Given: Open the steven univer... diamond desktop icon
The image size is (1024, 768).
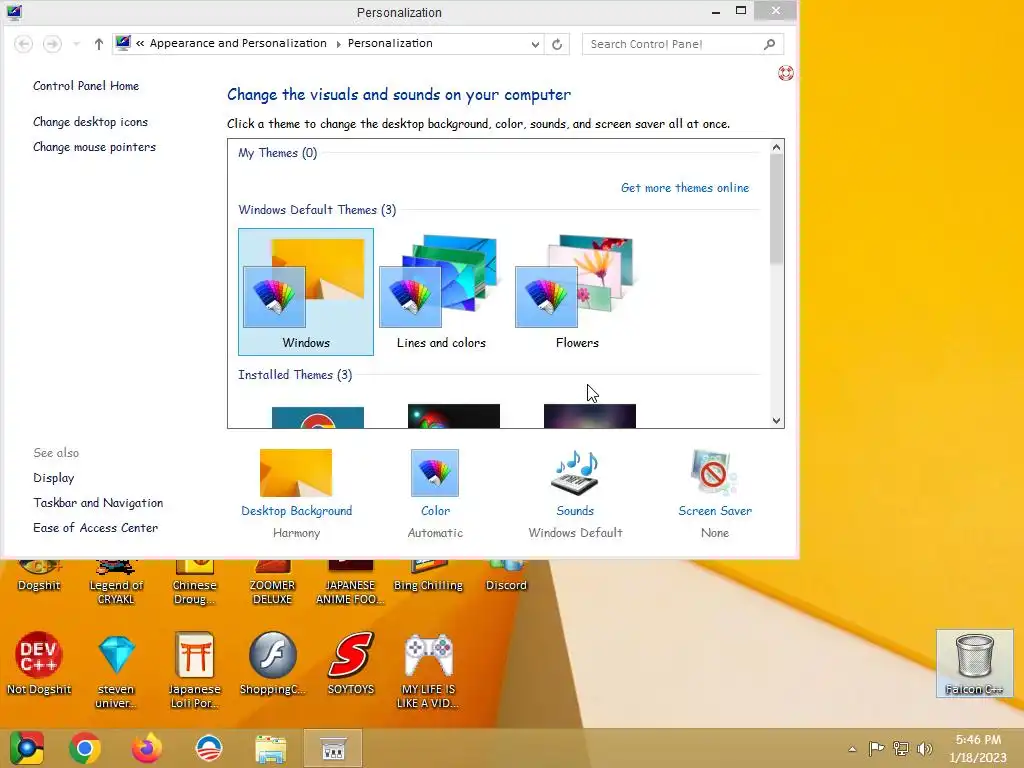Looking at the screenshot, I should [x=116, y=670].
